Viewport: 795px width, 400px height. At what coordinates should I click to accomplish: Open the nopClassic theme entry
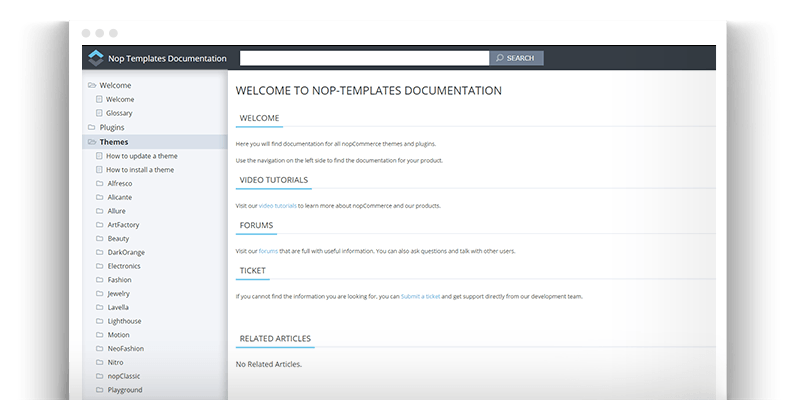pyautogui.click(x=124, y=376)
